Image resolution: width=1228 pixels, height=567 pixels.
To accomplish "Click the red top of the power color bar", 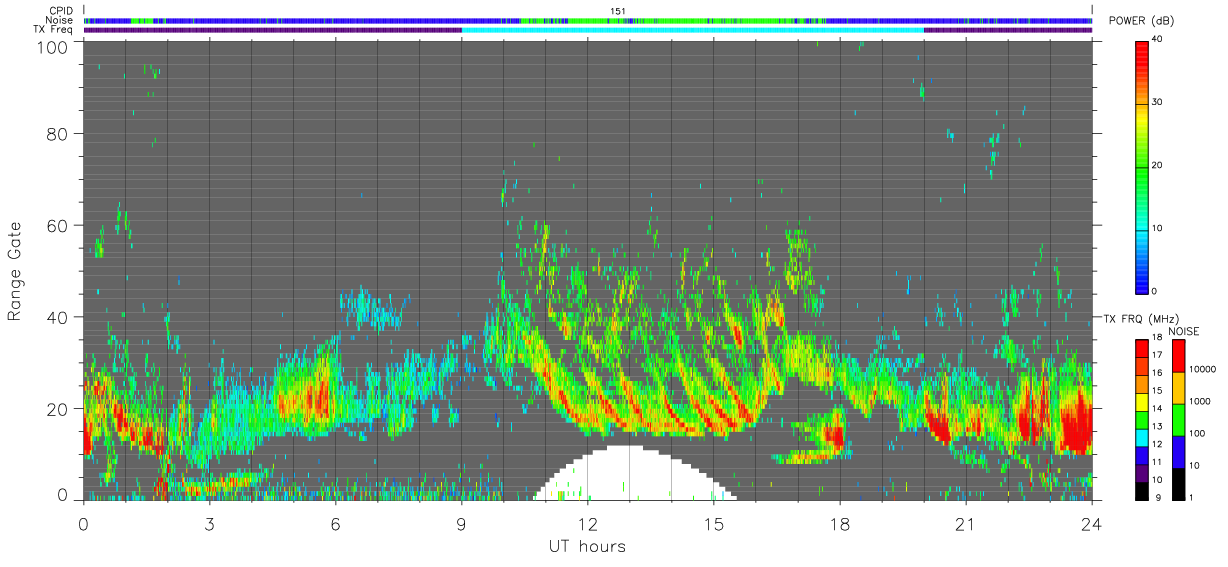I will [1141, 55].
